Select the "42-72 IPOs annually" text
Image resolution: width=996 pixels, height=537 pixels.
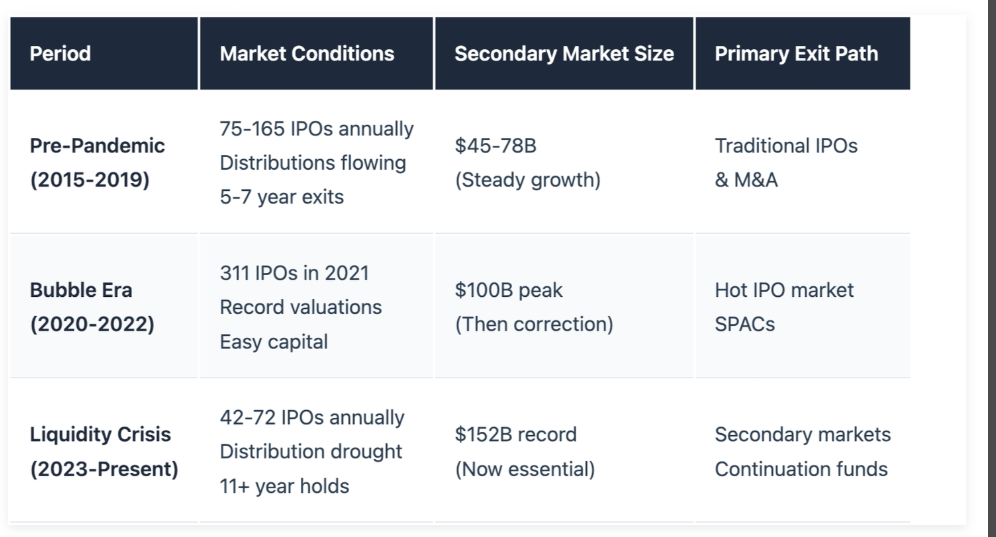(312, 417)
